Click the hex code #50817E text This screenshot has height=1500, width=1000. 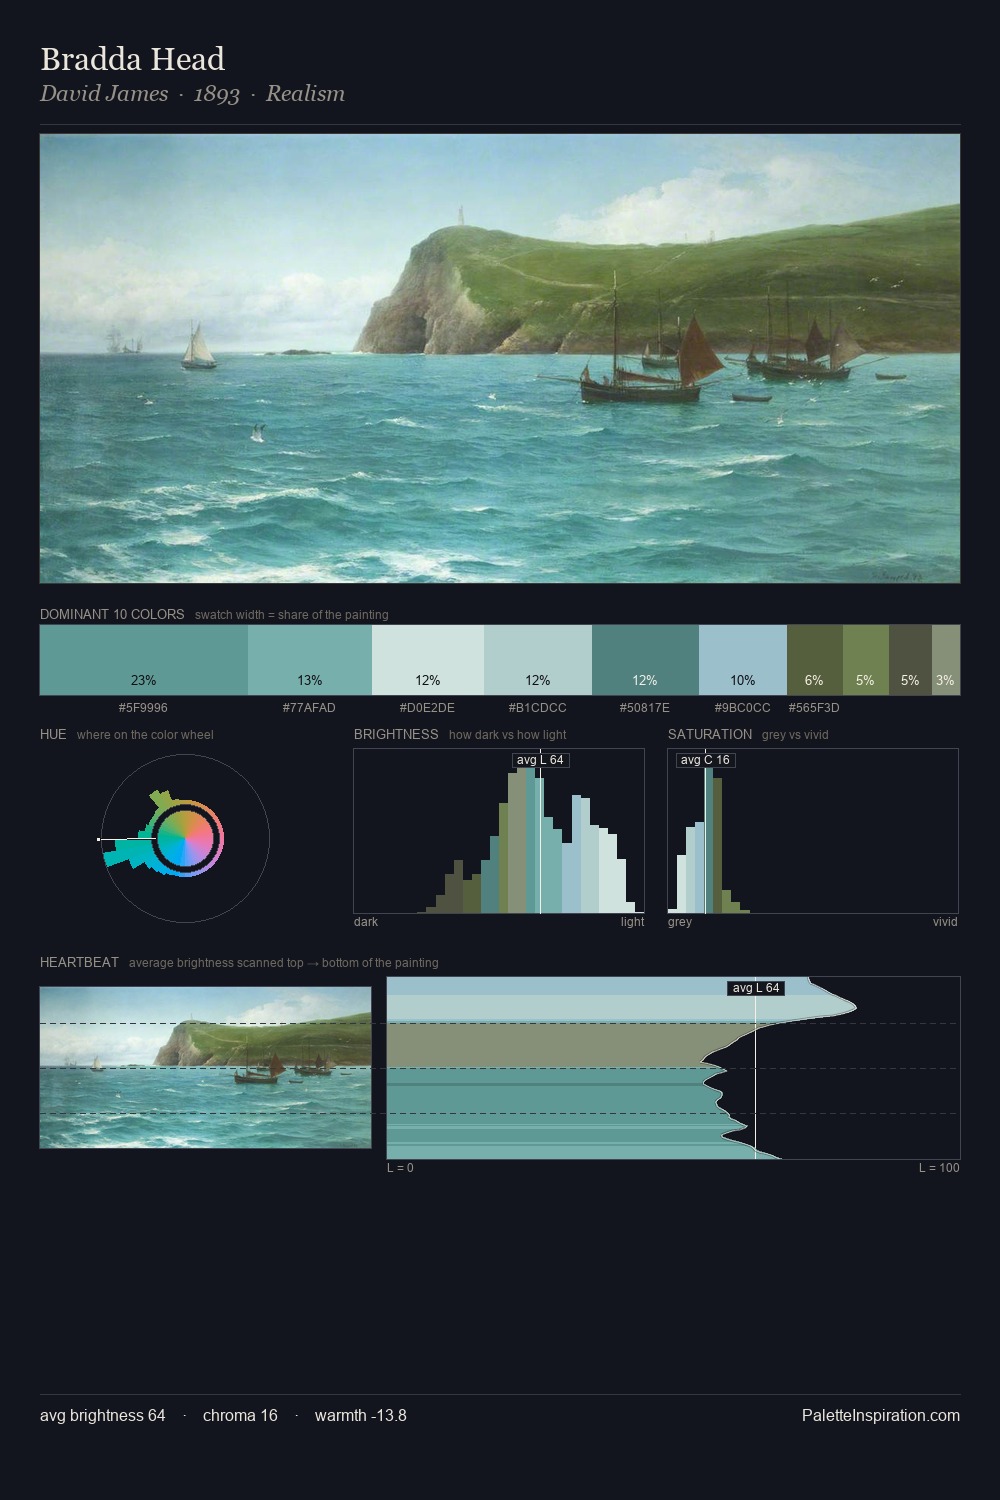point(645,707)
